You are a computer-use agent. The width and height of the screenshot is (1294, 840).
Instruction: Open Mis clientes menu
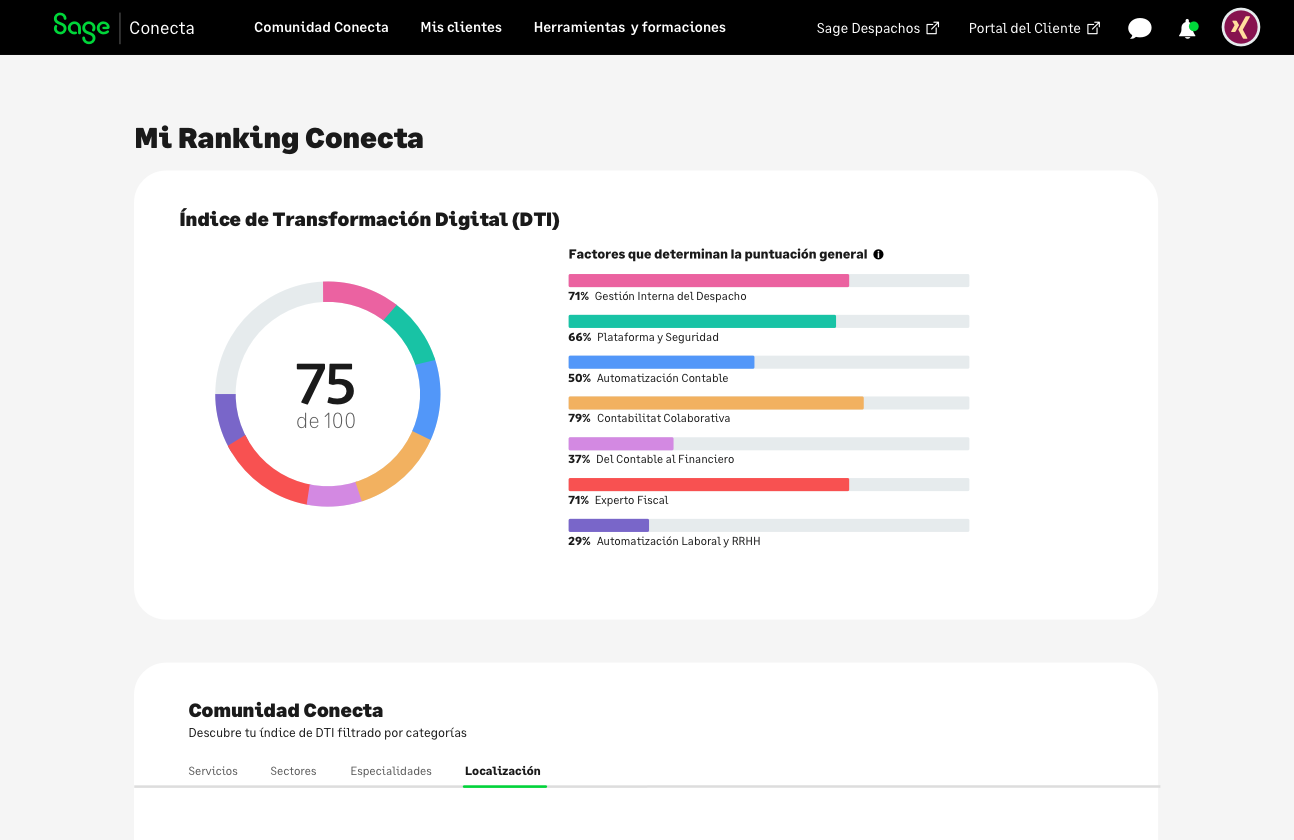461,28
